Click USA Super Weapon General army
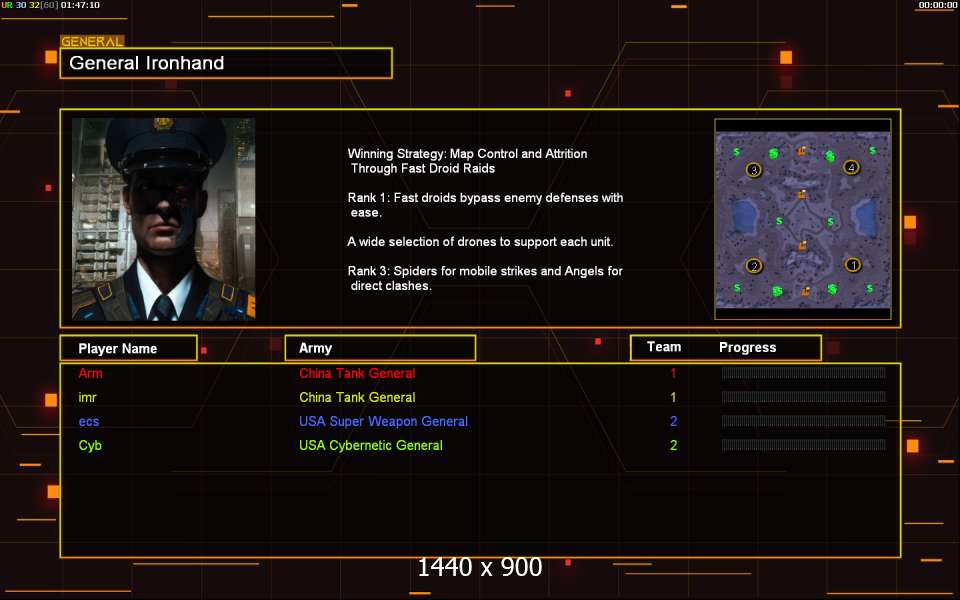Viewport: 960px width, 600px height. (x=383, y=421)
